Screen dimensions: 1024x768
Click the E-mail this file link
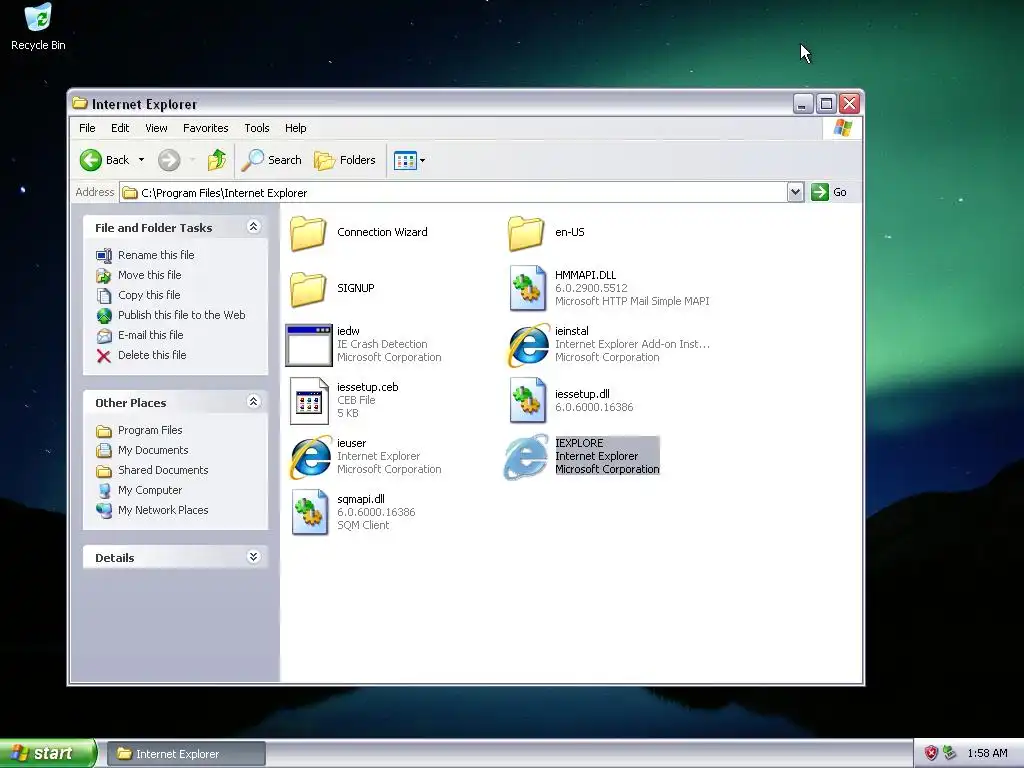151,335
